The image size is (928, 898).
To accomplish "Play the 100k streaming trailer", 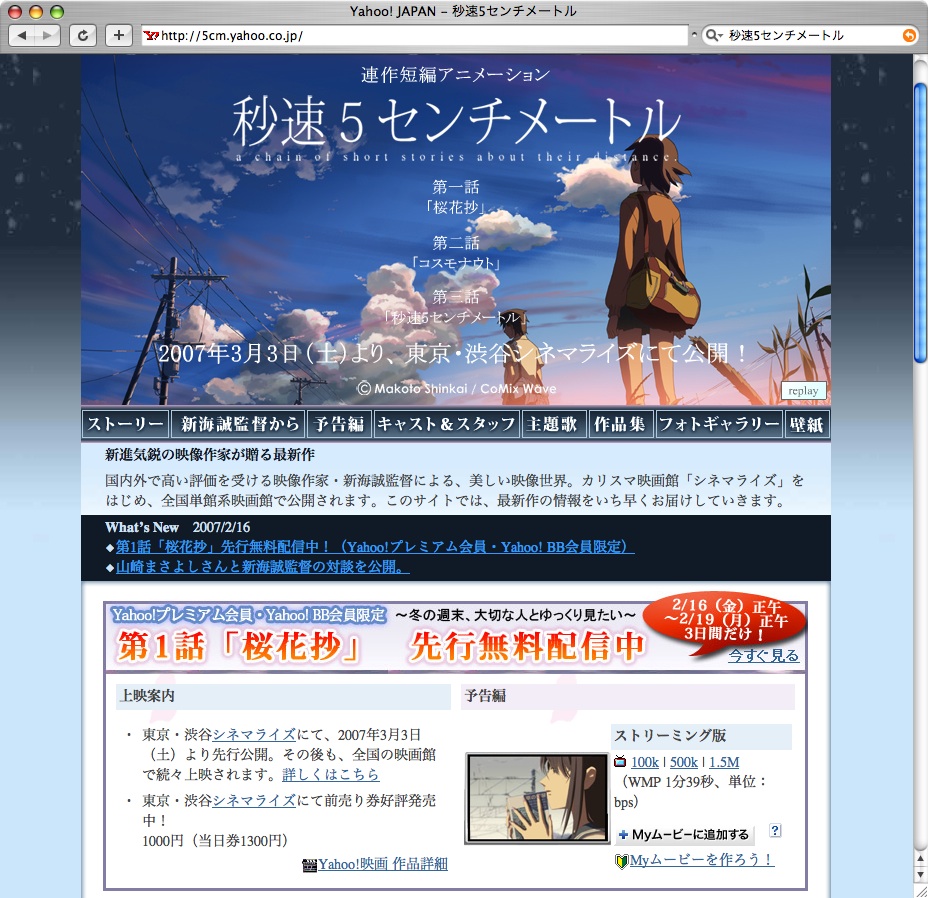I will [645, 762].
